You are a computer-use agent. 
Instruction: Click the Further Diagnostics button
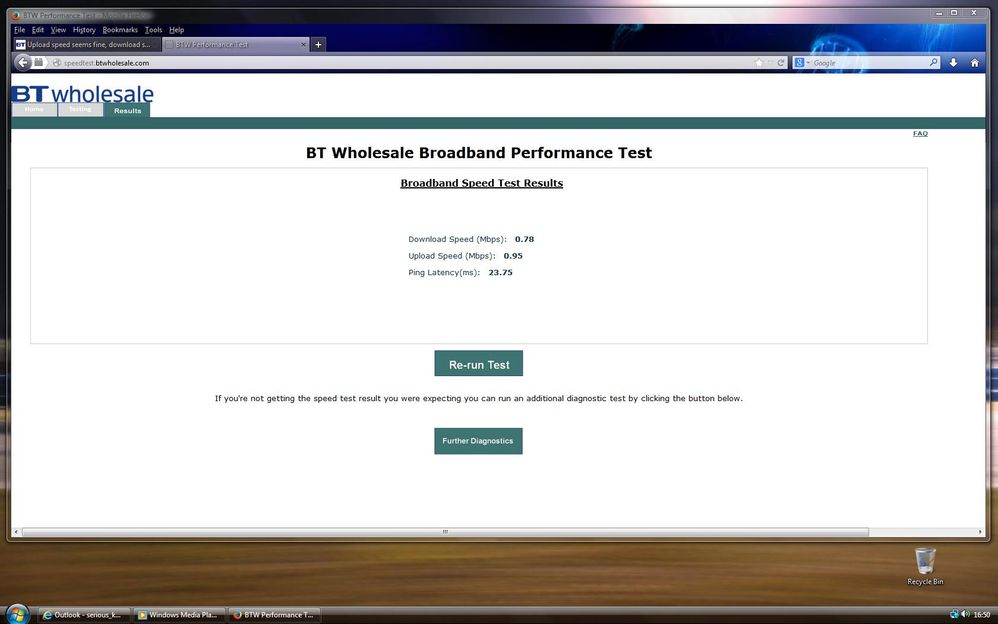click(478, 441)
